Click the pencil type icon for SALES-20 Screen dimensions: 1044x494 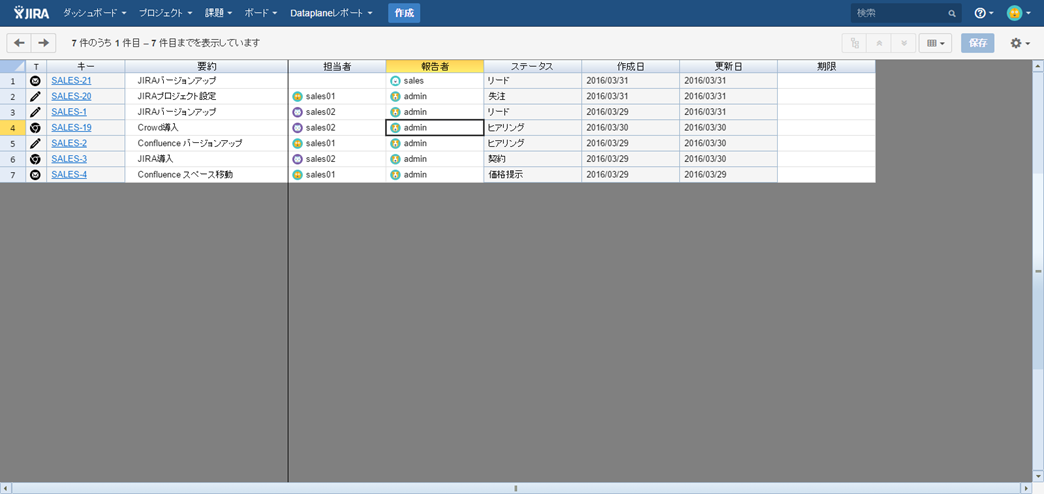35,96
